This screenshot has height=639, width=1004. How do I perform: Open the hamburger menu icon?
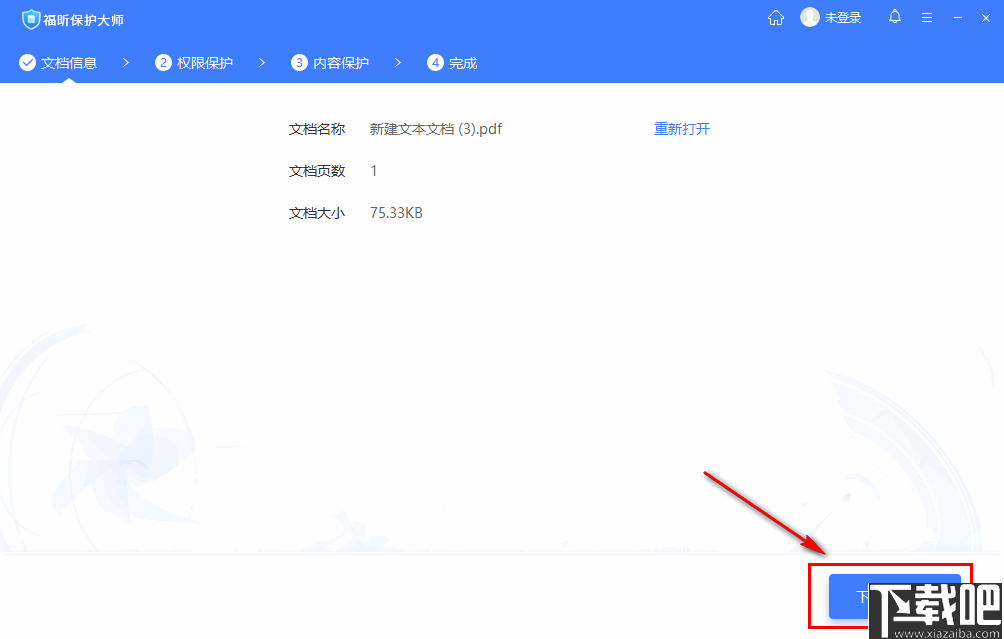tap(926, 17)
